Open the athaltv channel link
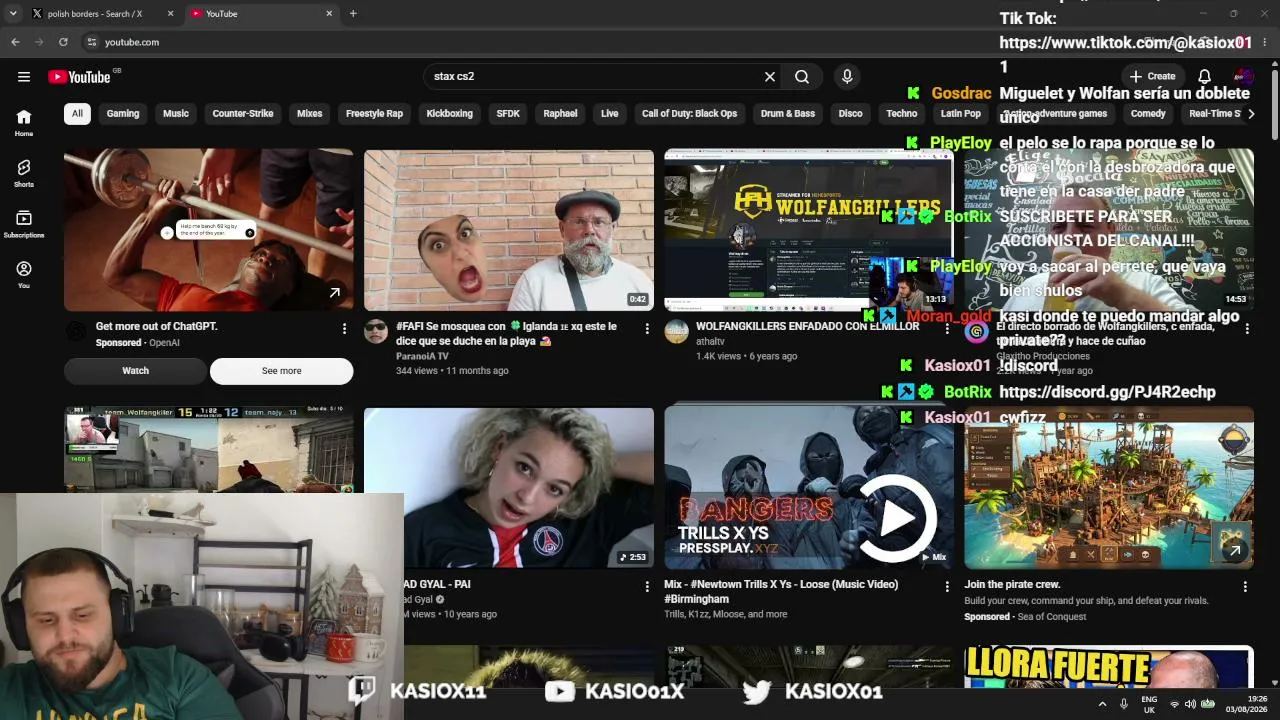The width and height of the screenshot is (1280, 720). tap(710, 341)
